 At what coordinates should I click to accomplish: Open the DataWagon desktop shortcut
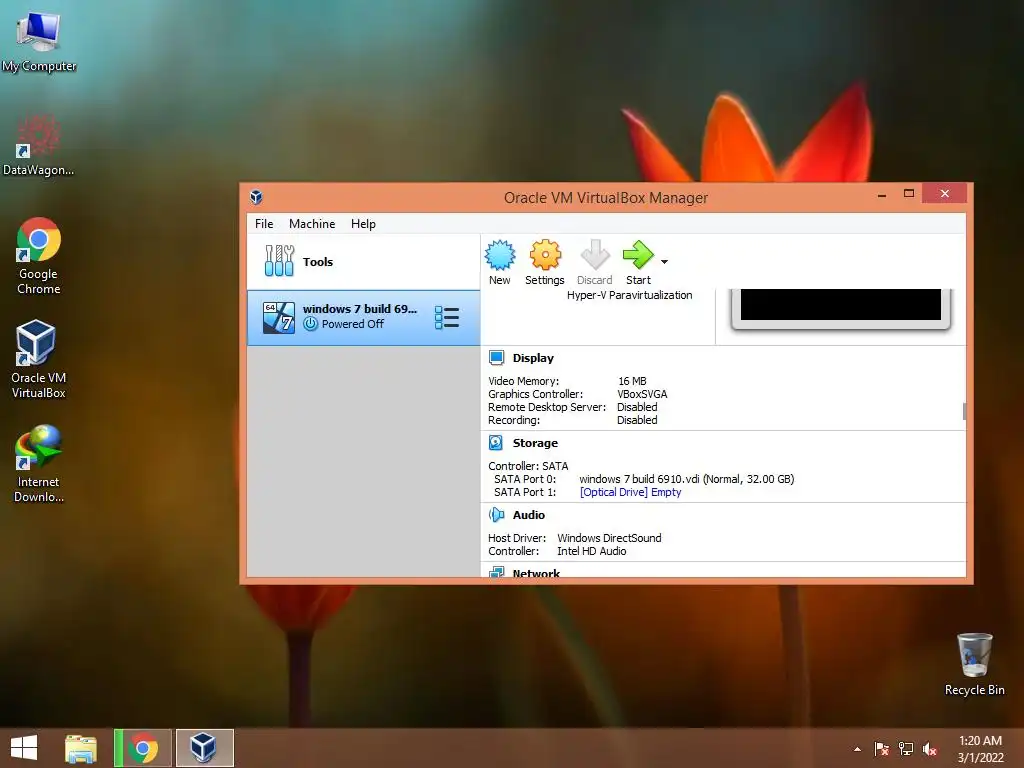click(x=39, y=145)
